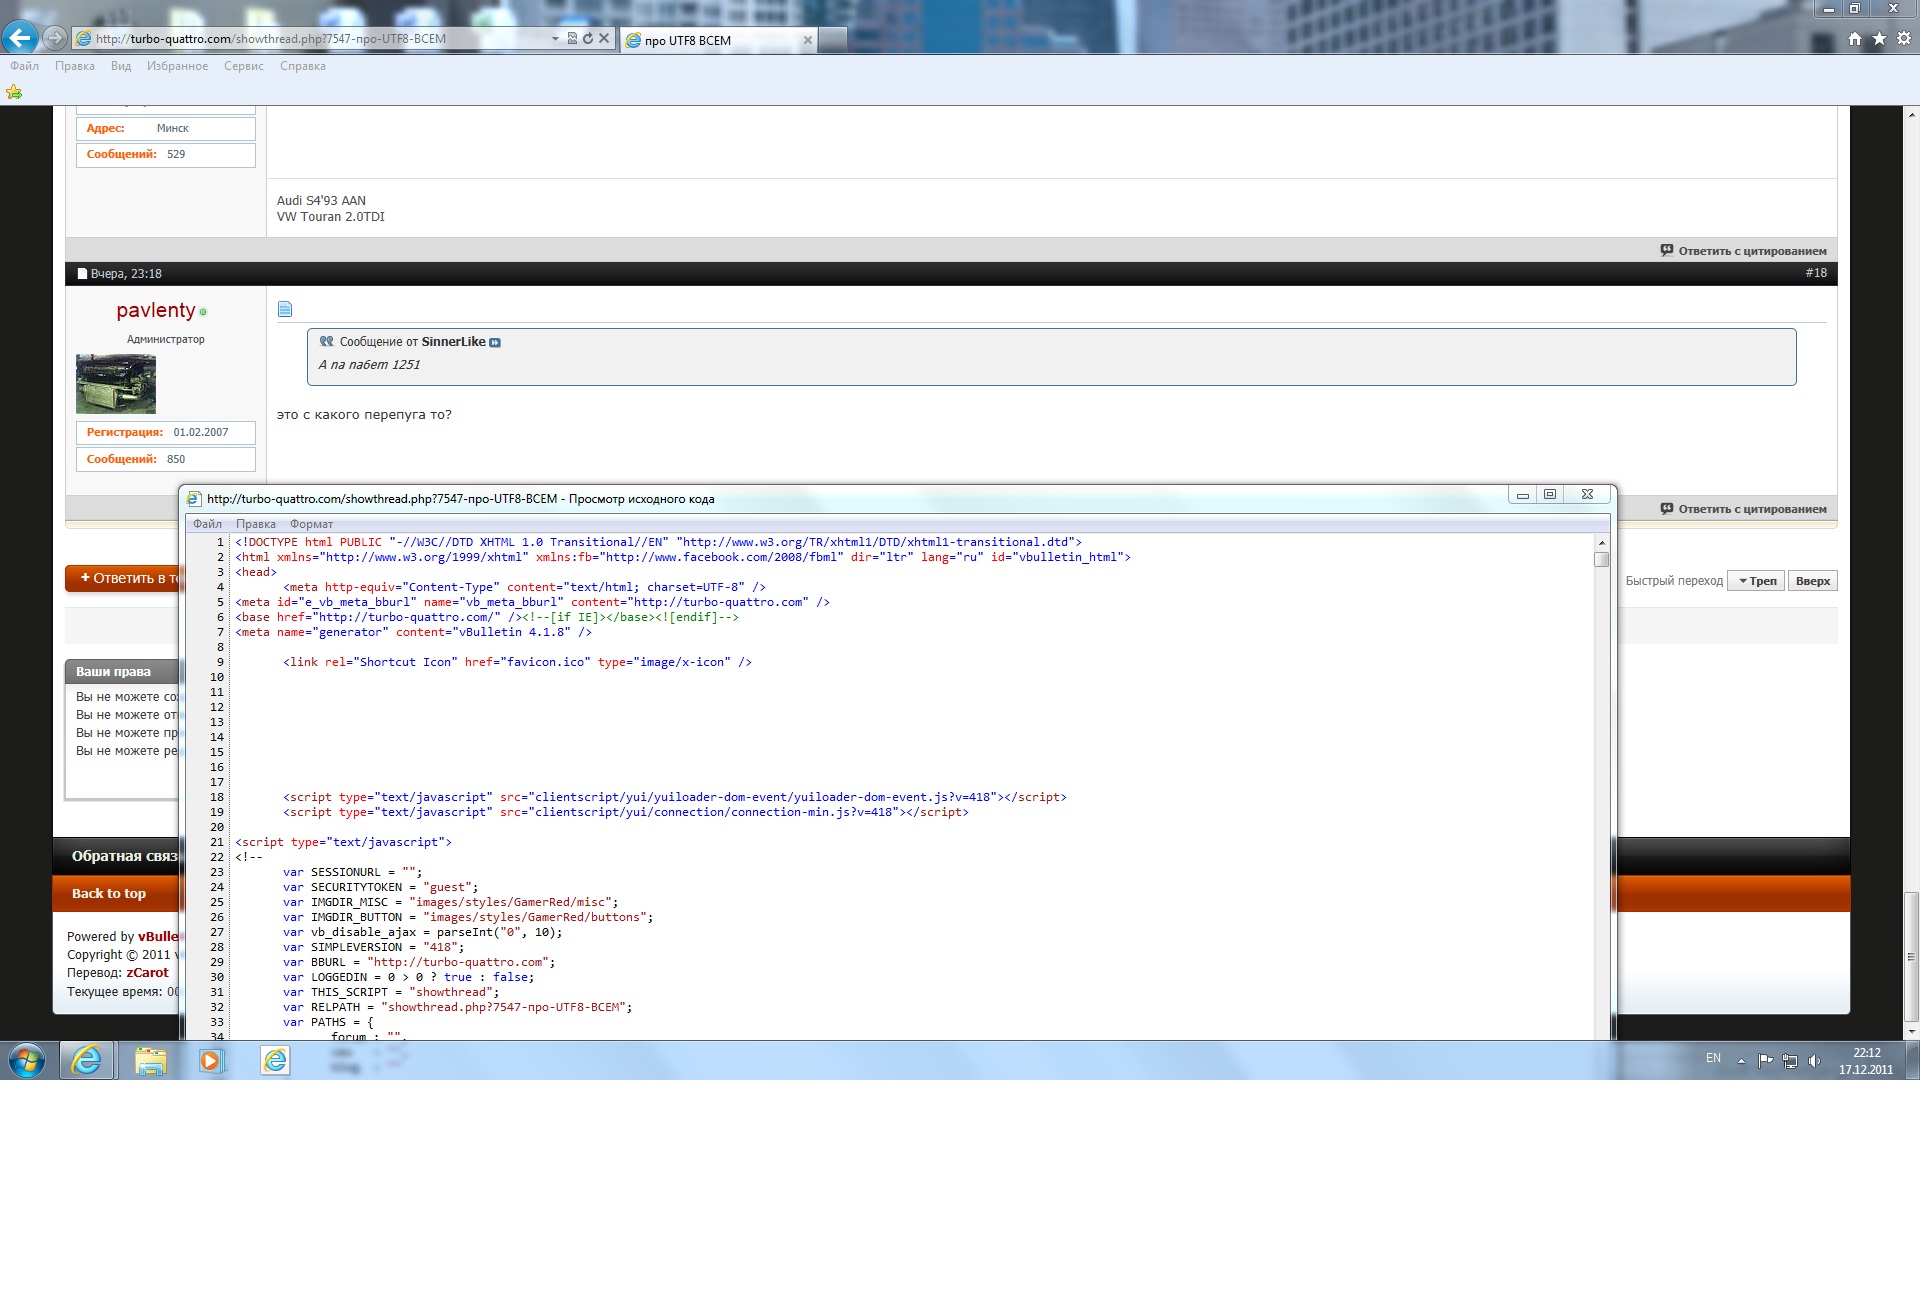Viewport: 1920px width, 1289px height.
Task: Click the pavlenty username link
Action: pyautogui.click(x=155, y=310)
